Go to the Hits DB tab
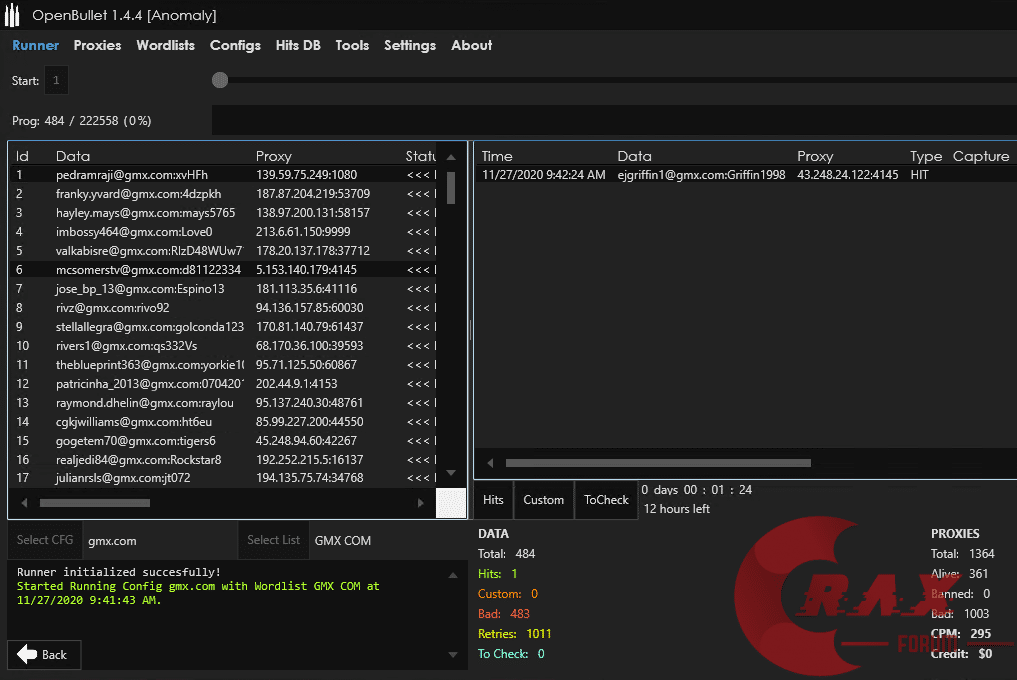 tap(298, 45)
